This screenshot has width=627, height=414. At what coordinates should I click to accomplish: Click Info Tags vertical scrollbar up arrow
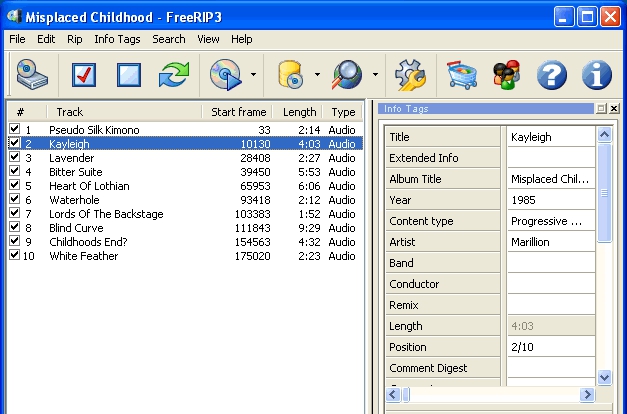point(604,135)
